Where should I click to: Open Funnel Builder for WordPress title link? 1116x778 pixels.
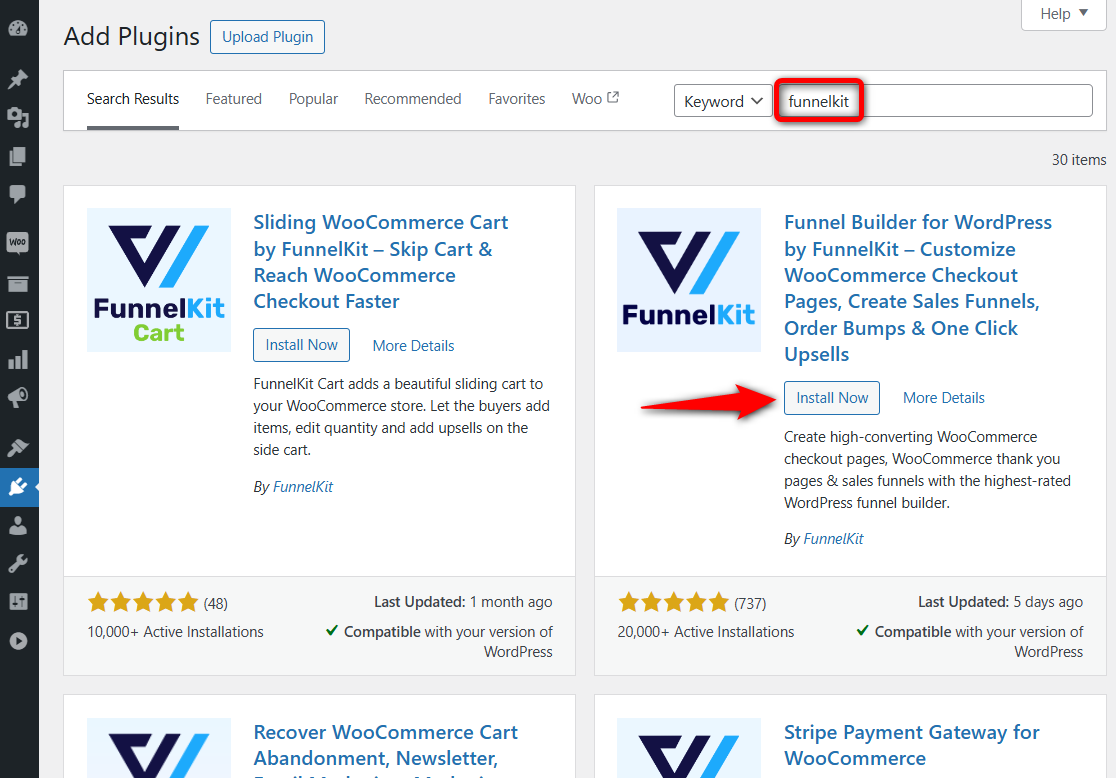coord(917,288)
